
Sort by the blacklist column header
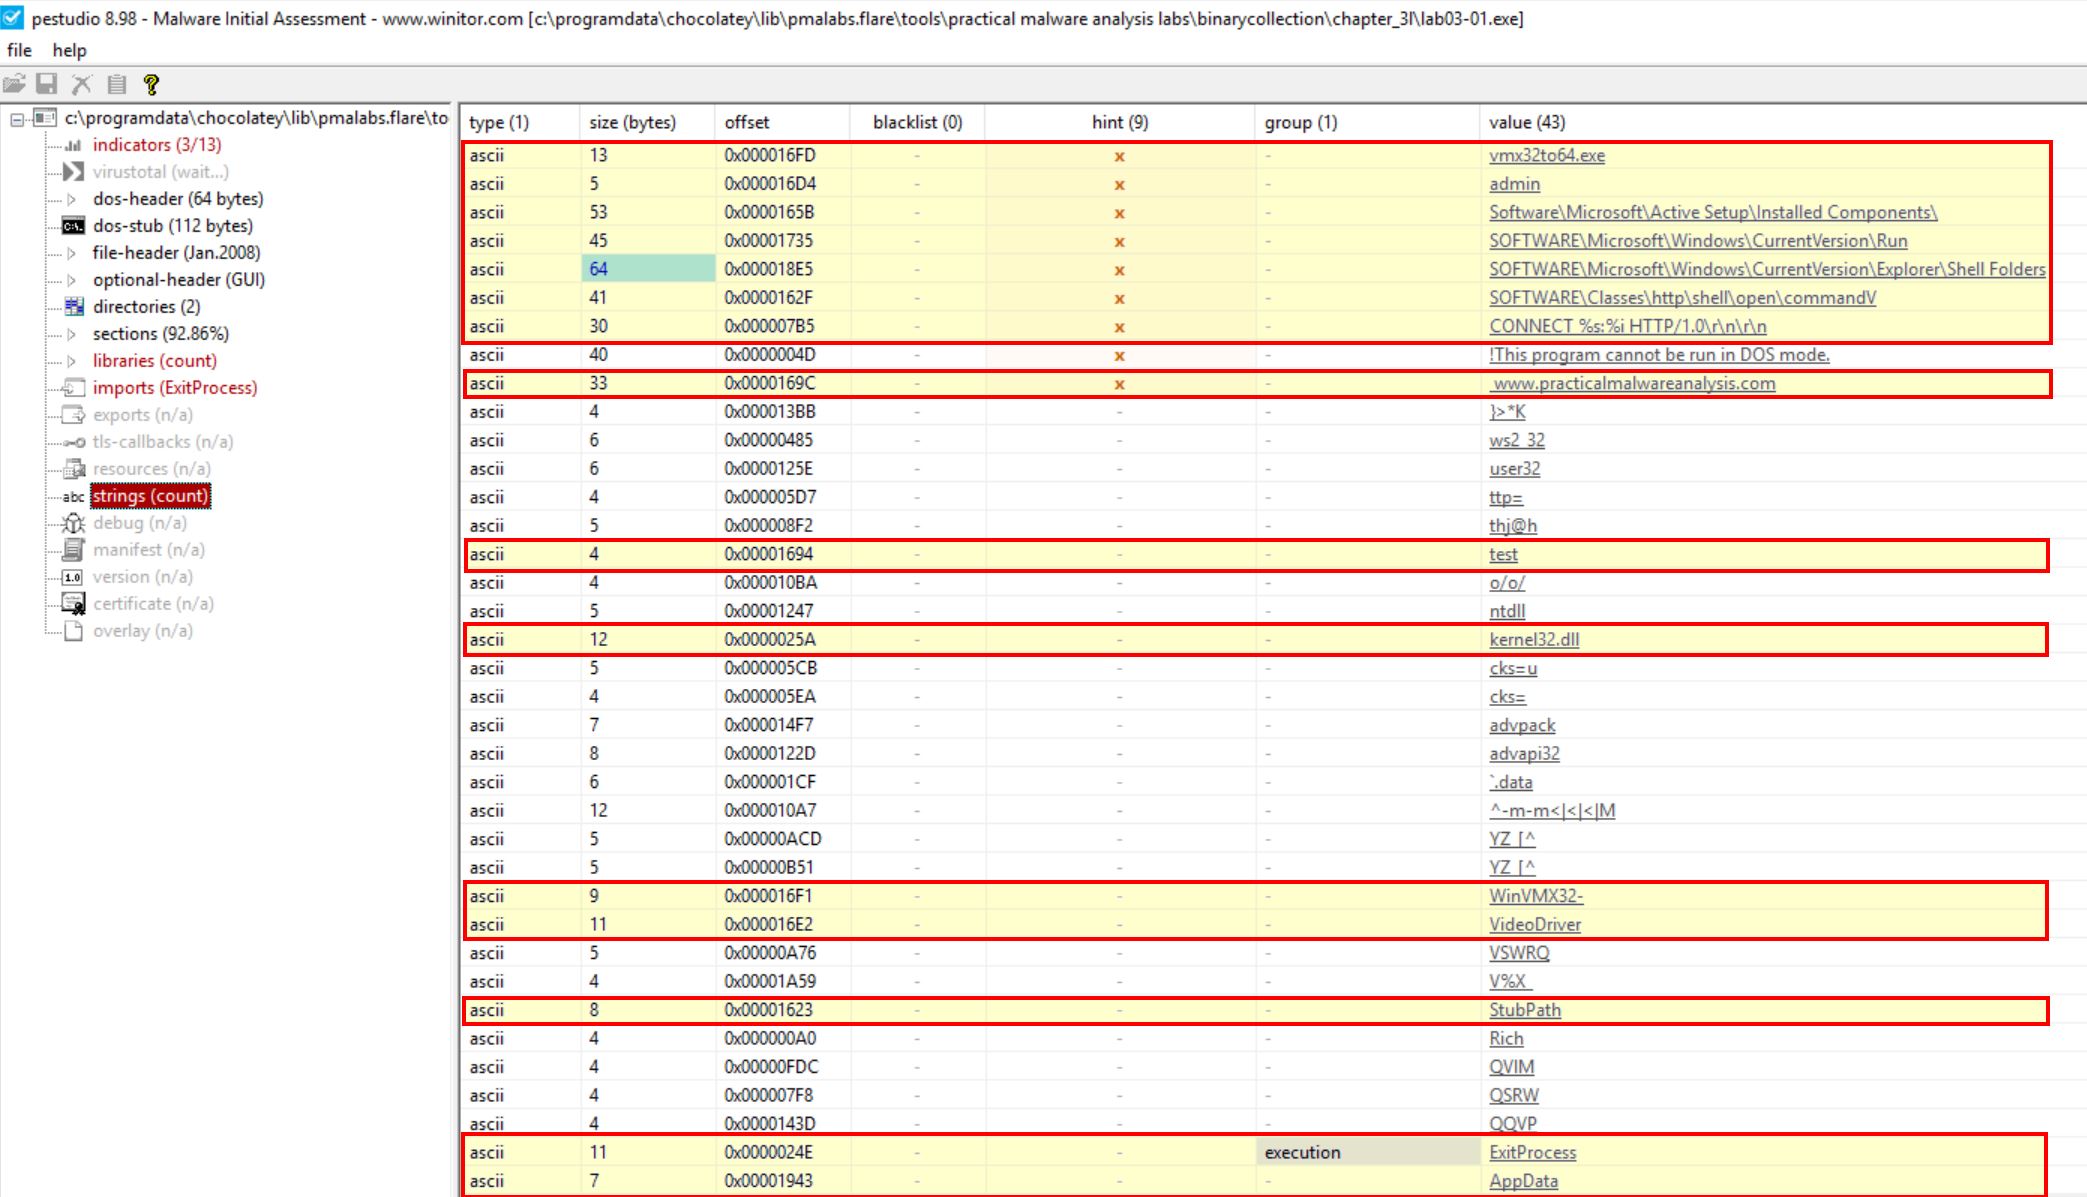[917, 122]
